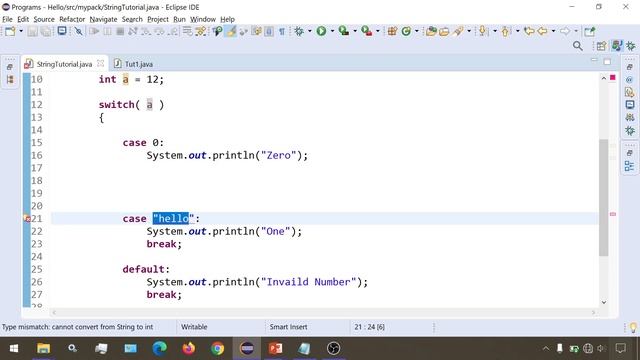
Task: Click the Previous Annotation up arrow icon
Action: [x=506, y=31]
